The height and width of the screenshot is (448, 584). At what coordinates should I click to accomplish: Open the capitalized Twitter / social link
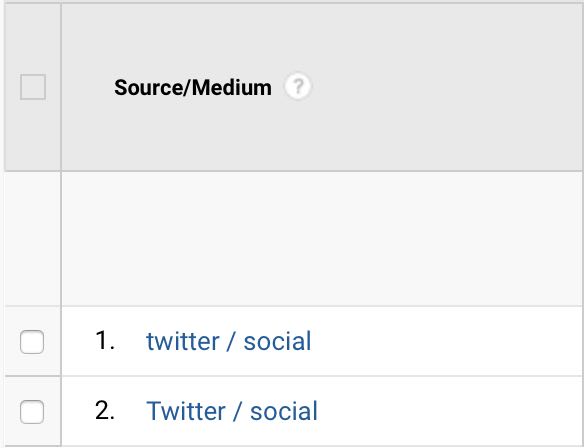232,411
